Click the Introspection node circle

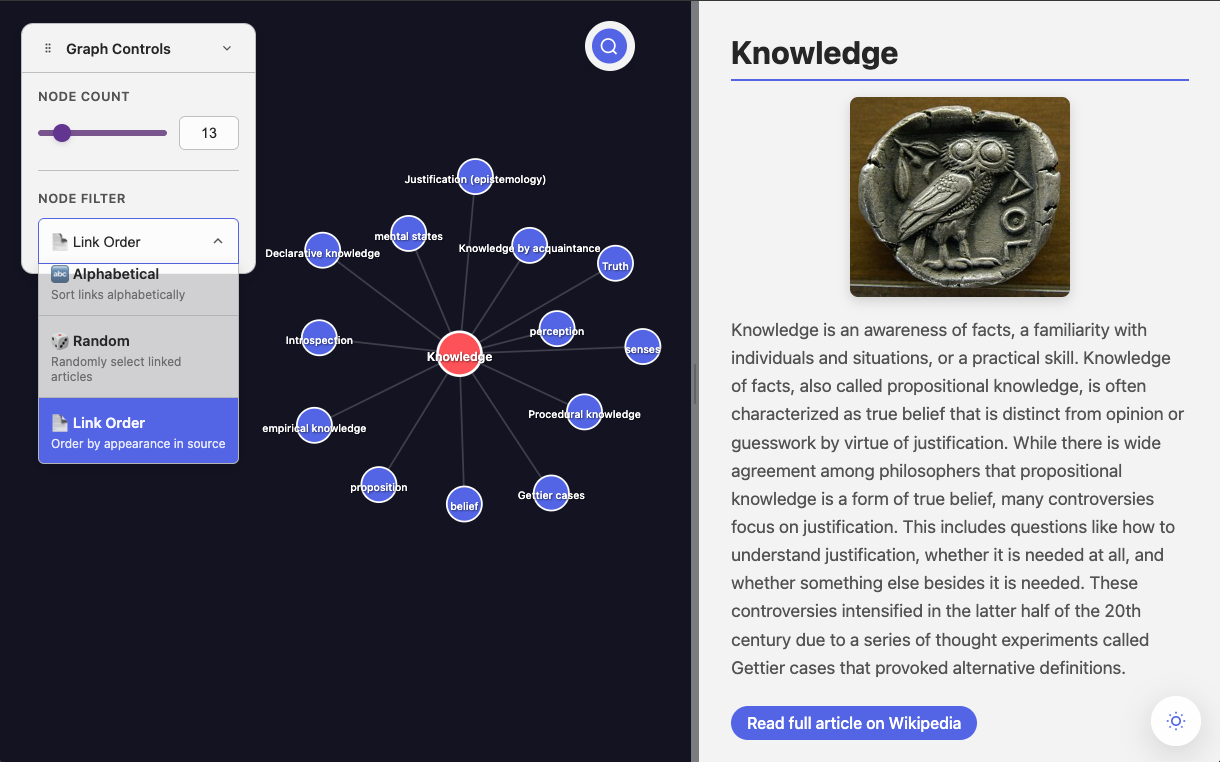pyautogui.click(x=319, y=338)
